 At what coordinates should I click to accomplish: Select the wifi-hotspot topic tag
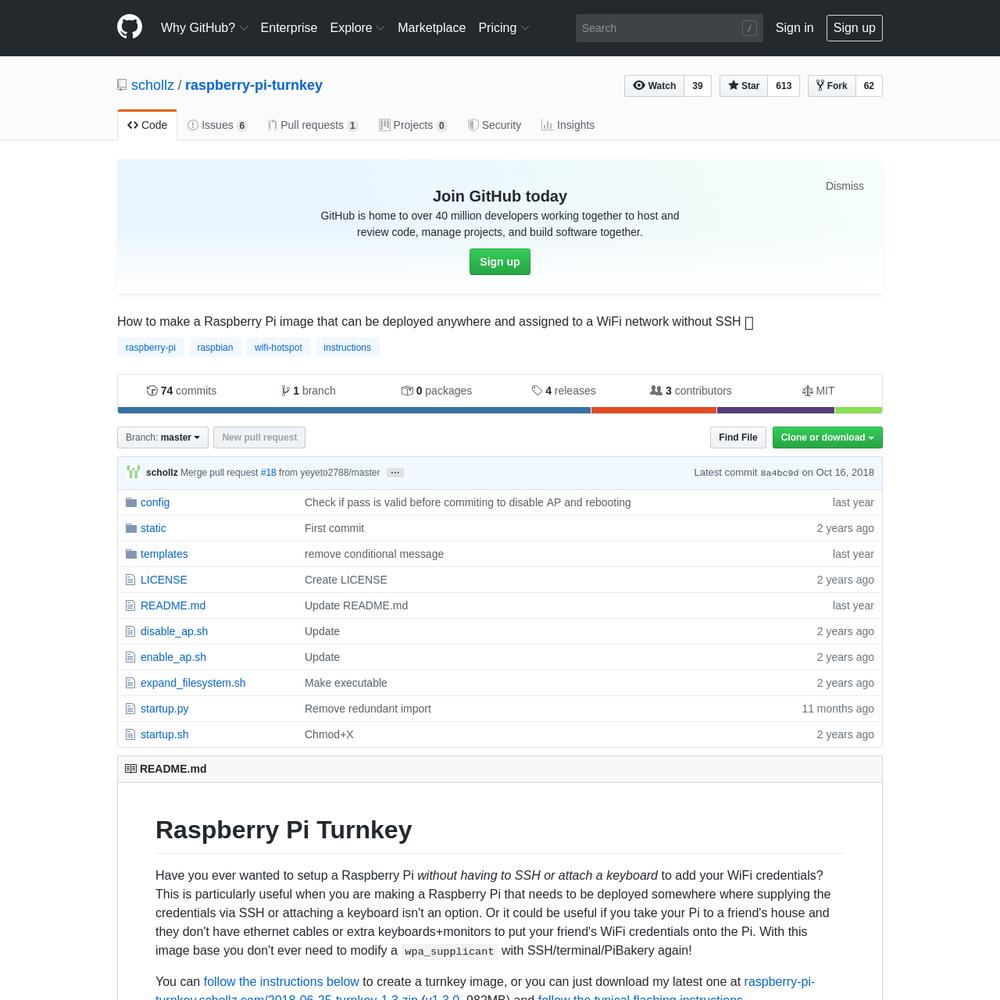pyautogui.click(x=278, y=348)
